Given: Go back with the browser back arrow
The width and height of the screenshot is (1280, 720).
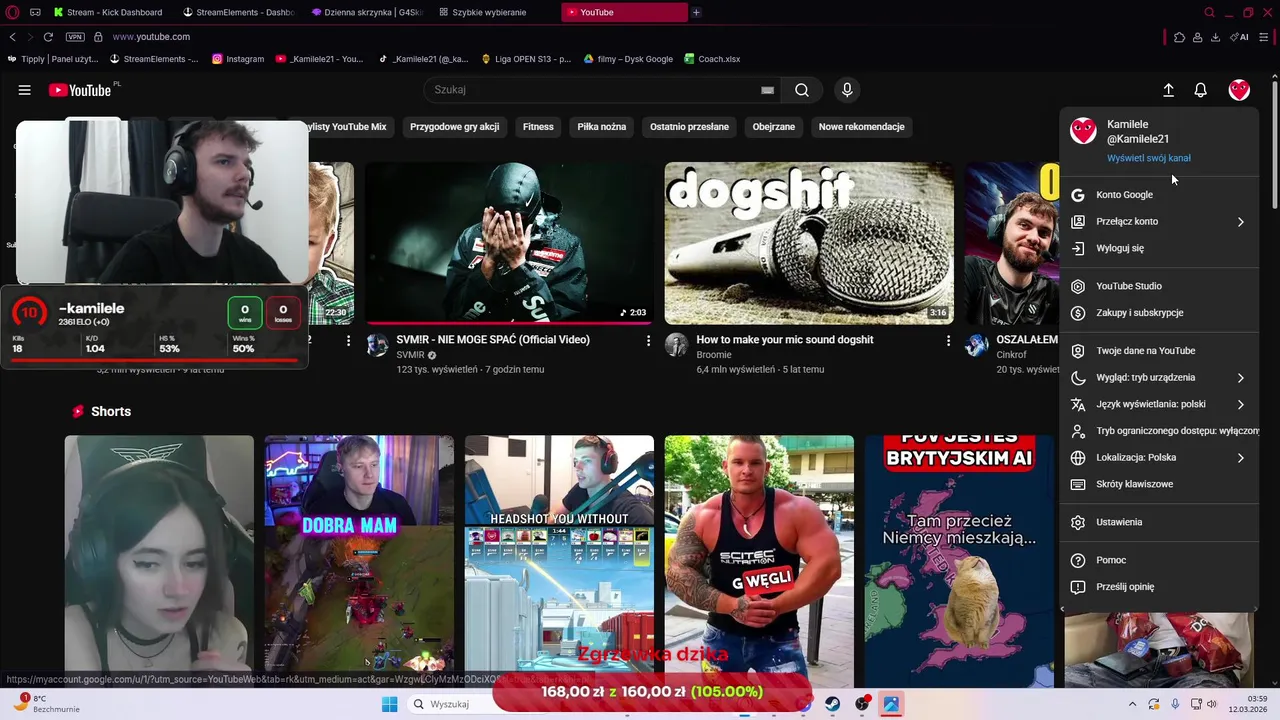Looking at the screenshot, I should (12, 37).
